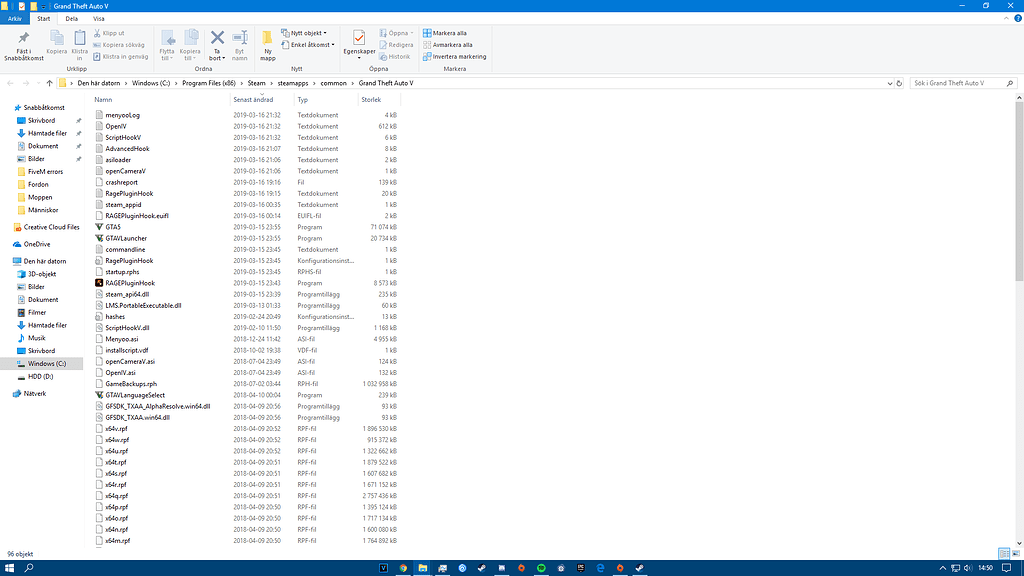The image size is (1024, 576).
Task: Open the Arkiv menu
Action: point(14,18)
